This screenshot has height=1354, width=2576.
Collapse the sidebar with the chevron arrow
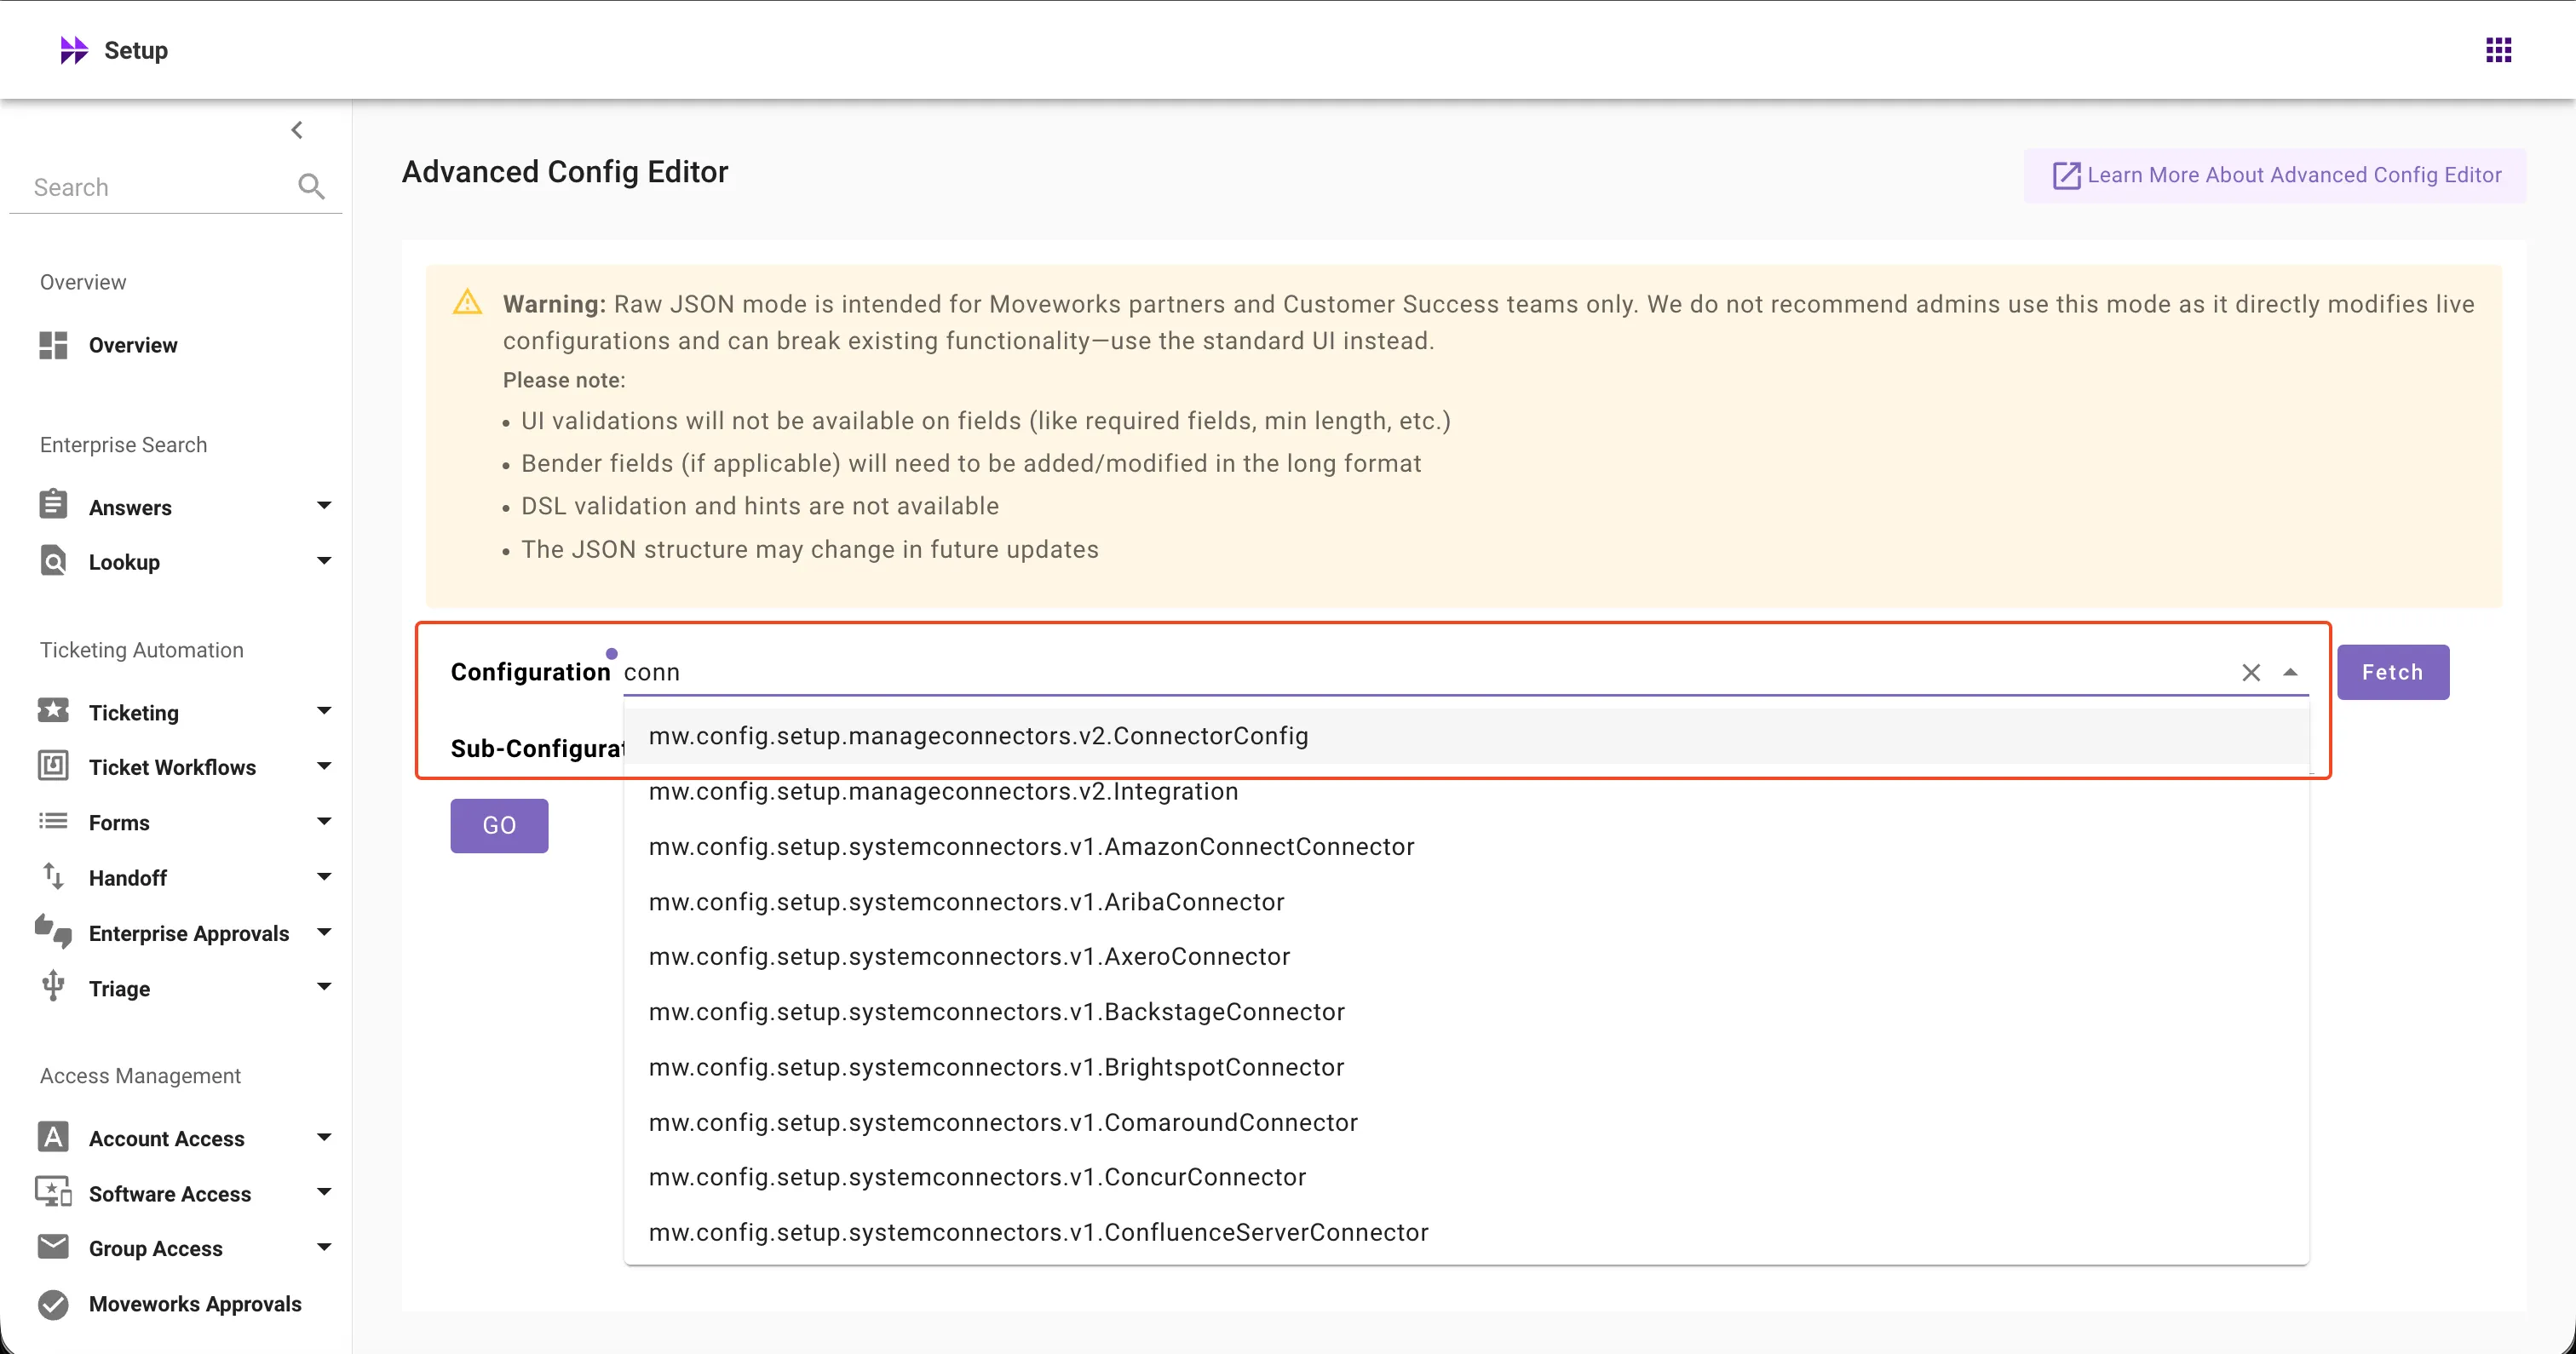[x=297, y=130]
